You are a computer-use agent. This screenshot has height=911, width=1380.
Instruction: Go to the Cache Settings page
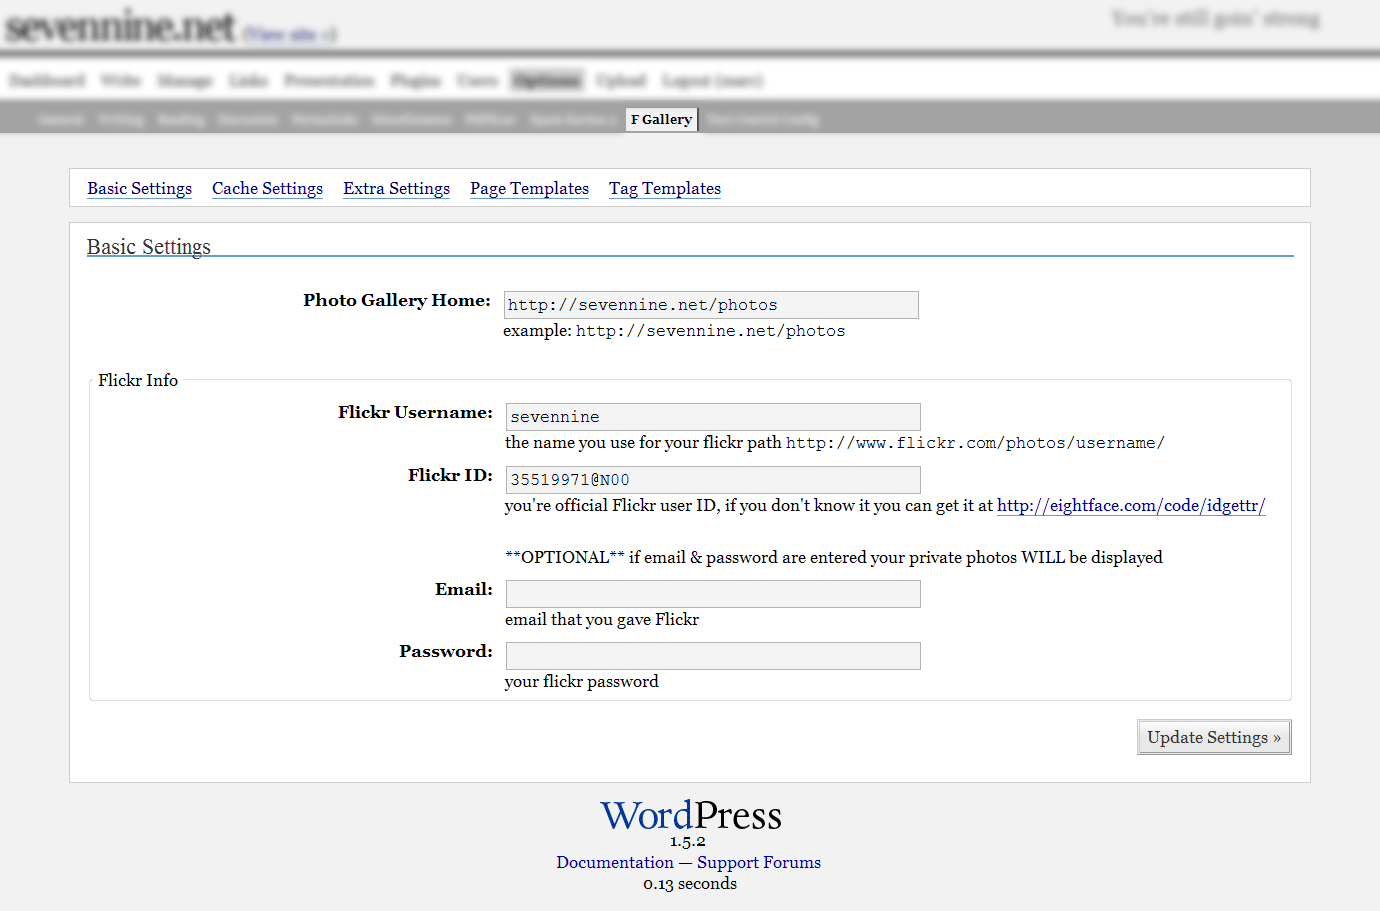pyautogui.click(x=267, y=188)
